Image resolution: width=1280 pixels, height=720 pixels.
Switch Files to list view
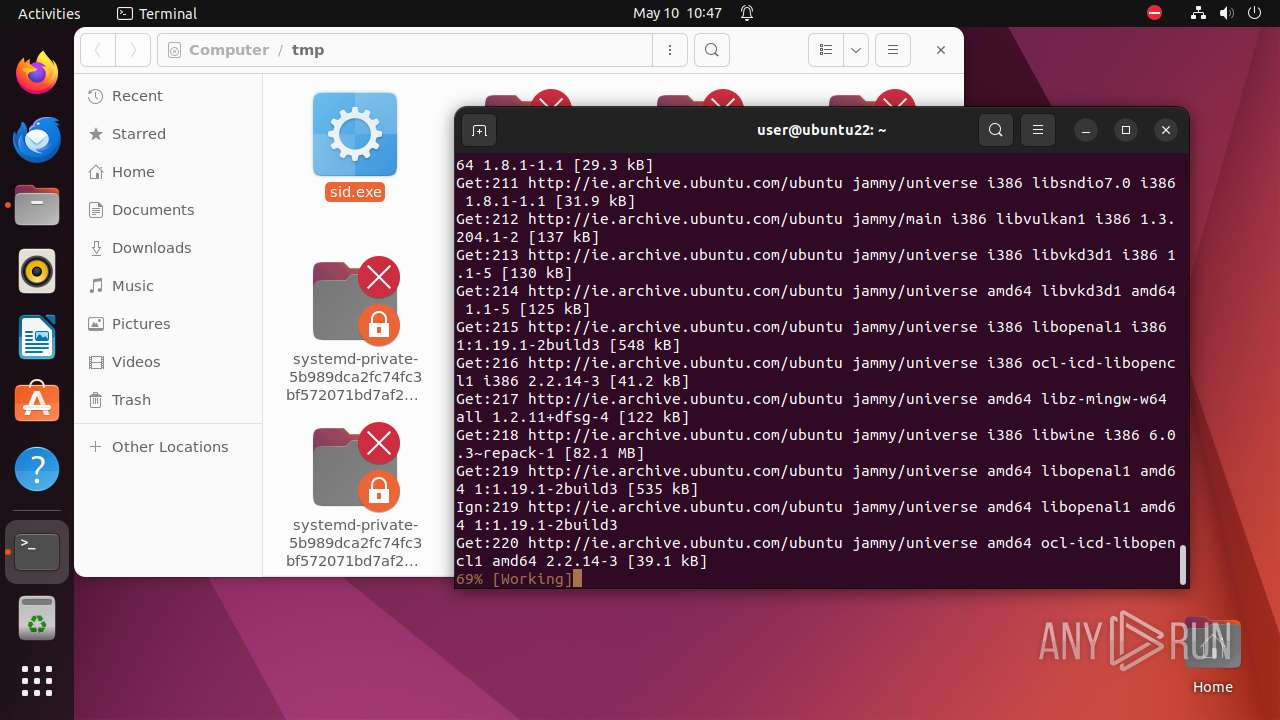point(826,50)
